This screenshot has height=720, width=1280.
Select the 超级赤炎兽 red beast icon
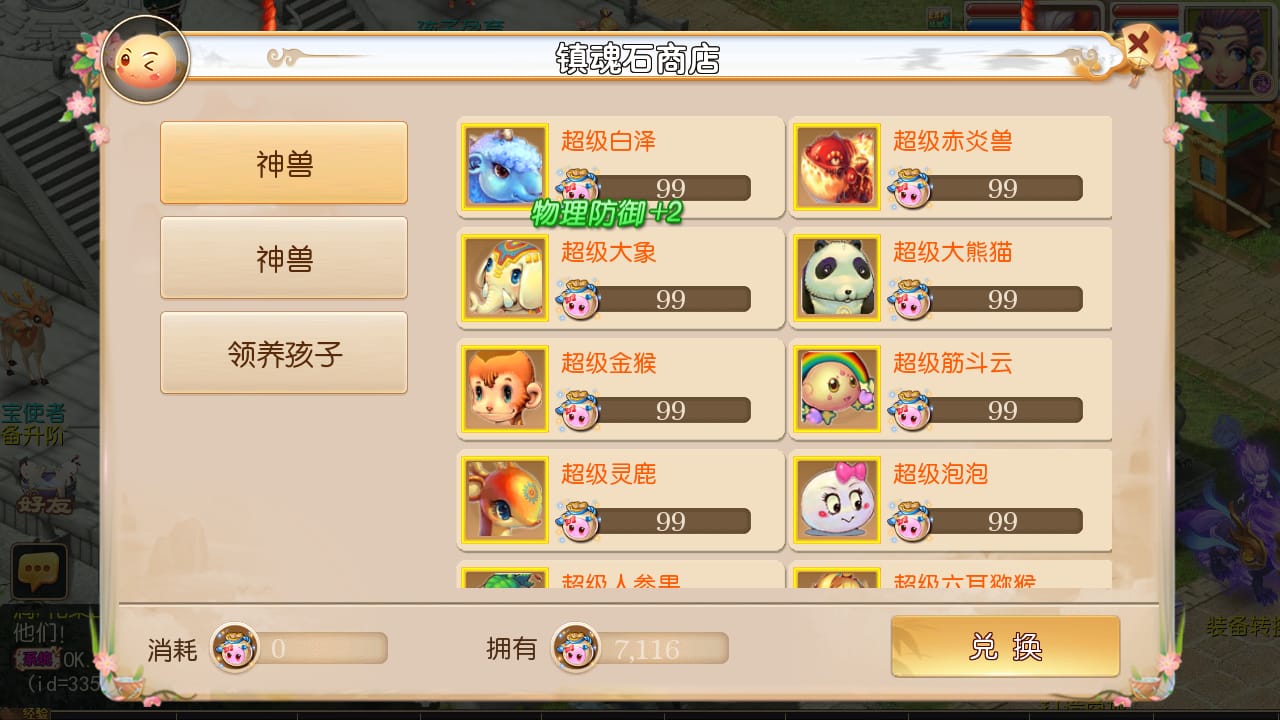point(837,167)
